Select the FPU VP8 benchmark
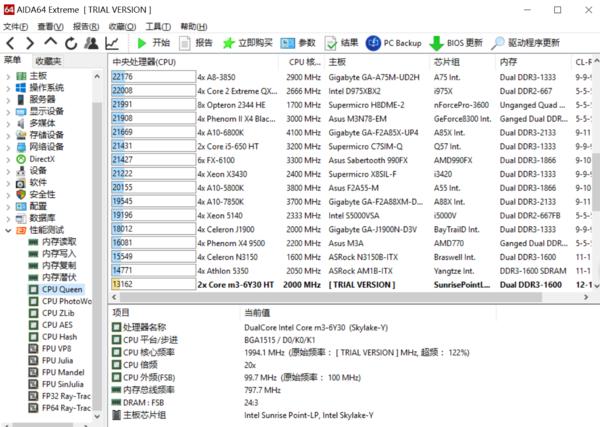Screen dimensions: 600x427 pyautogui.click(x=50, y=349)
